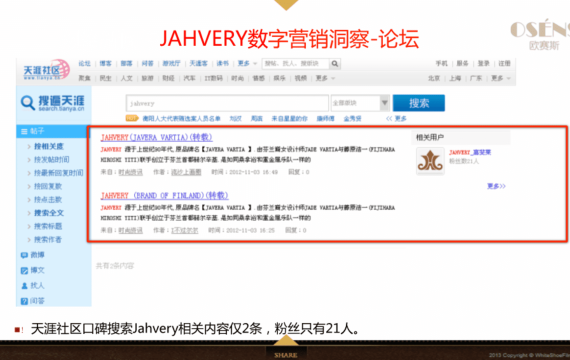The height and width of the screenshot is (360, 570).
Task: Click the 搜遍天涯 magnifier logo
Action: click(x=28, y=103)
